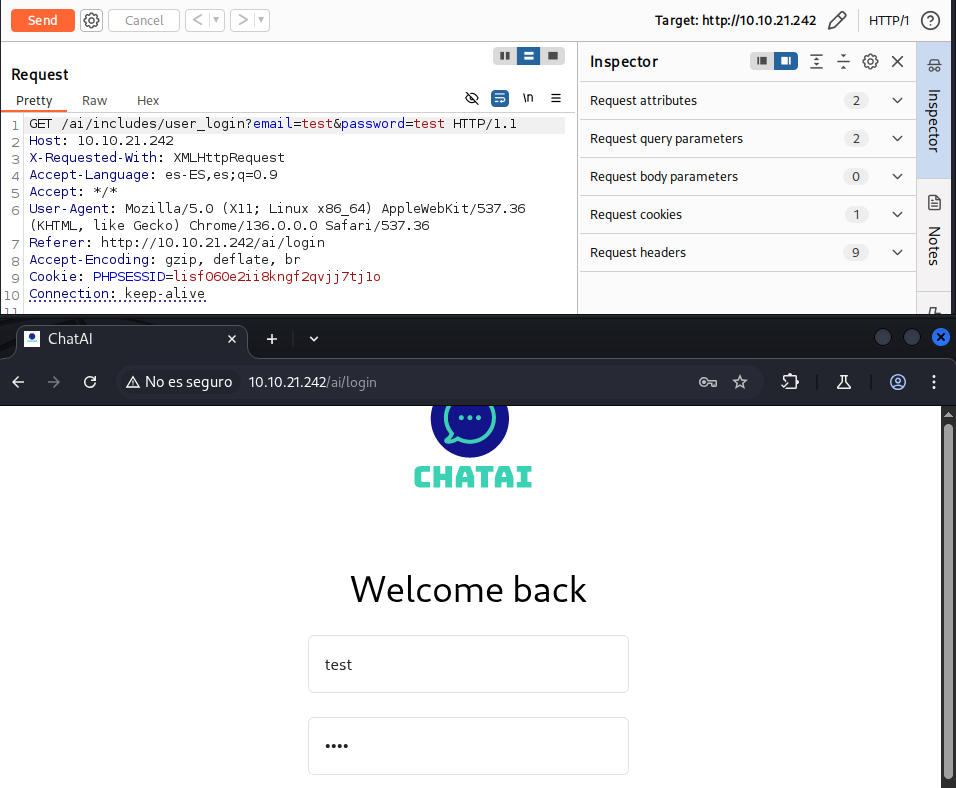Image resolution: width=956 pixels, height=788 pixels.
Task: Open the browser extensions puzzle icon
Action: 790,382
